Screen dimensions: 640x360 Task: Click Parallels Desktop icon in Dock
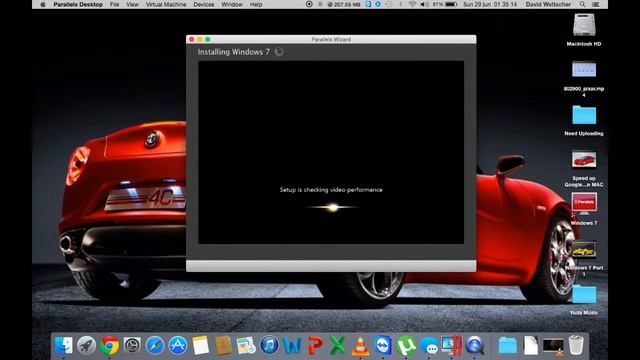[452, 346]
